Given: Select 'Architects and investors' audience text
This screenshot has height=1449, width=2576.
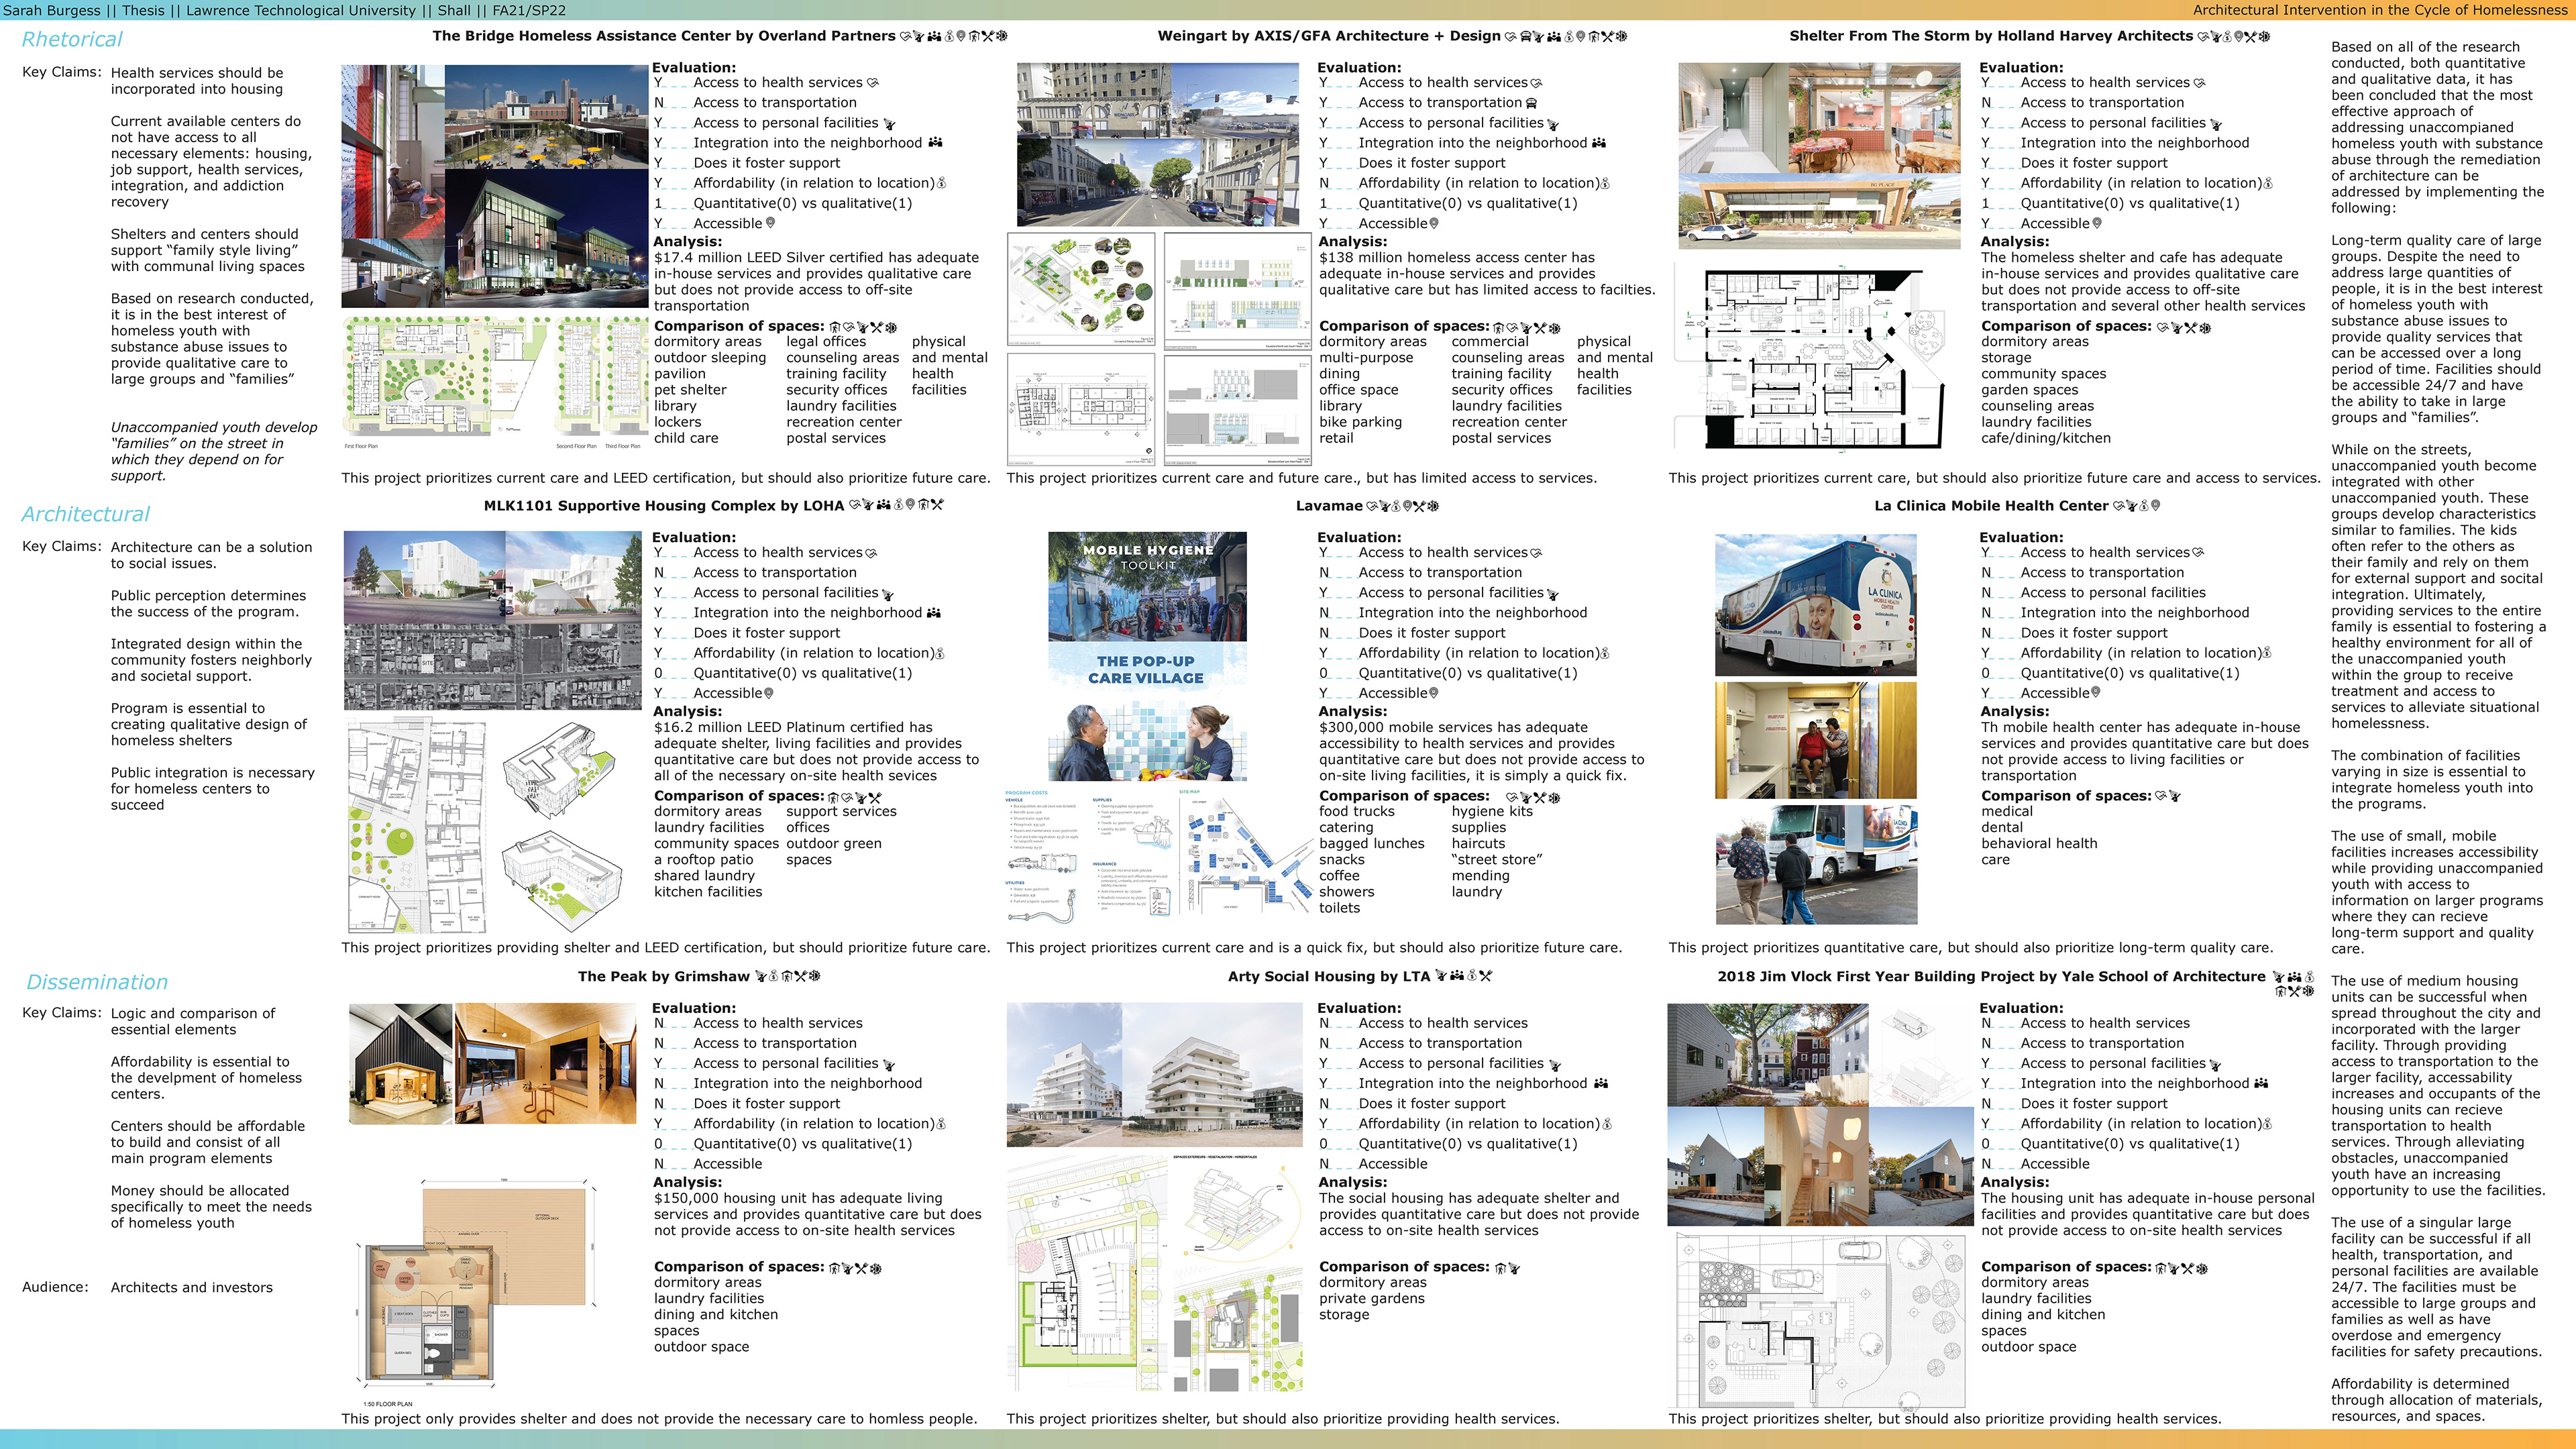Looking at the screenshot, I should (192, 1288).
